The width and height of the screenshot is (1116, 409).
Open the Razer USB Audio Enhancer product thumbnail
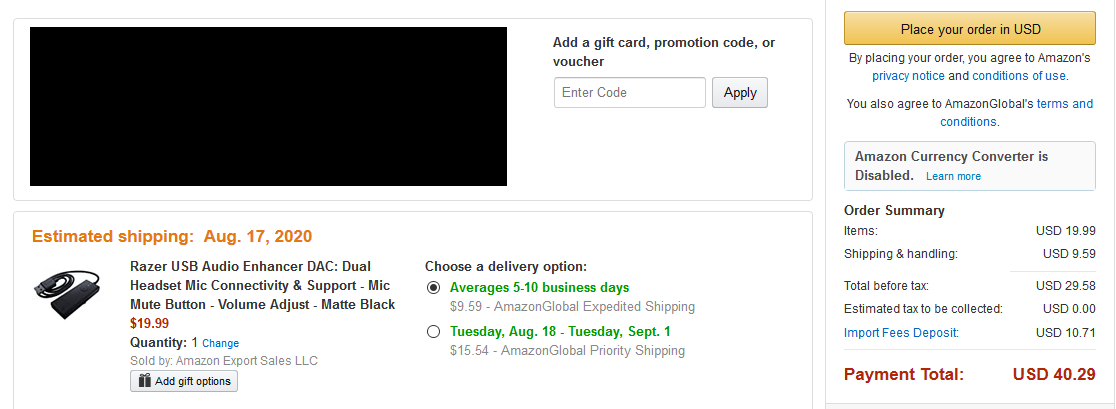pyautogui.click(x=67, y=294)
